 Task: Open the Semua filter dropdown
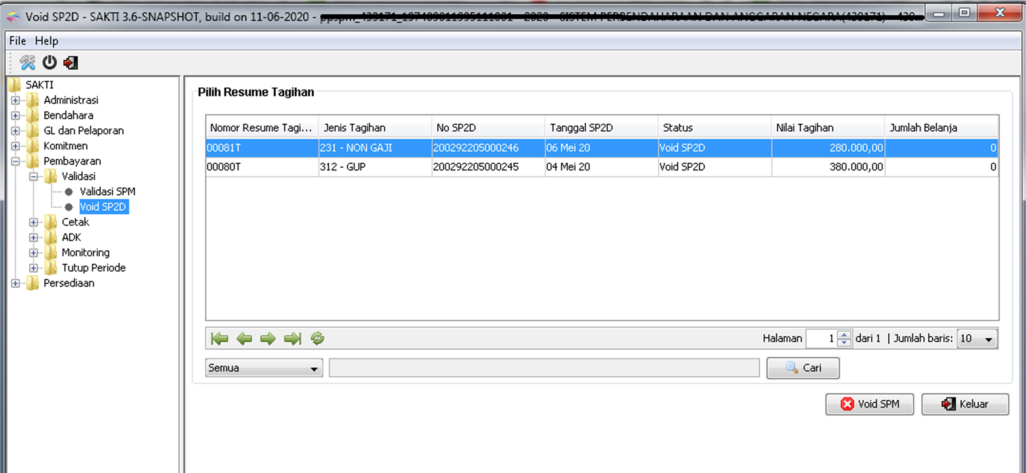pos(264,368)
